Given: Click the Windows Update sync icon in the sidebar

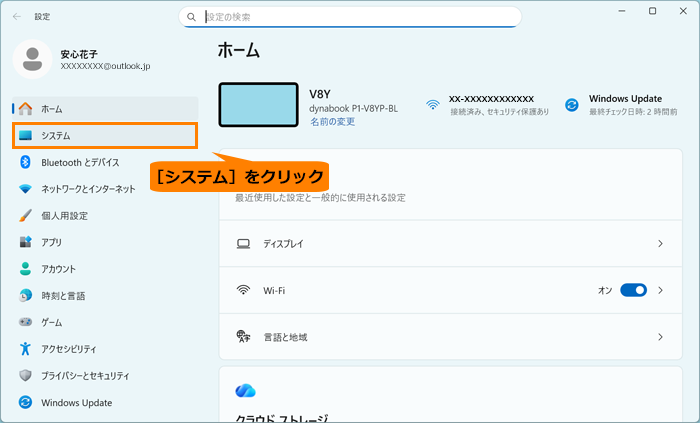Looking at the screenshot, I should (25, 402).
